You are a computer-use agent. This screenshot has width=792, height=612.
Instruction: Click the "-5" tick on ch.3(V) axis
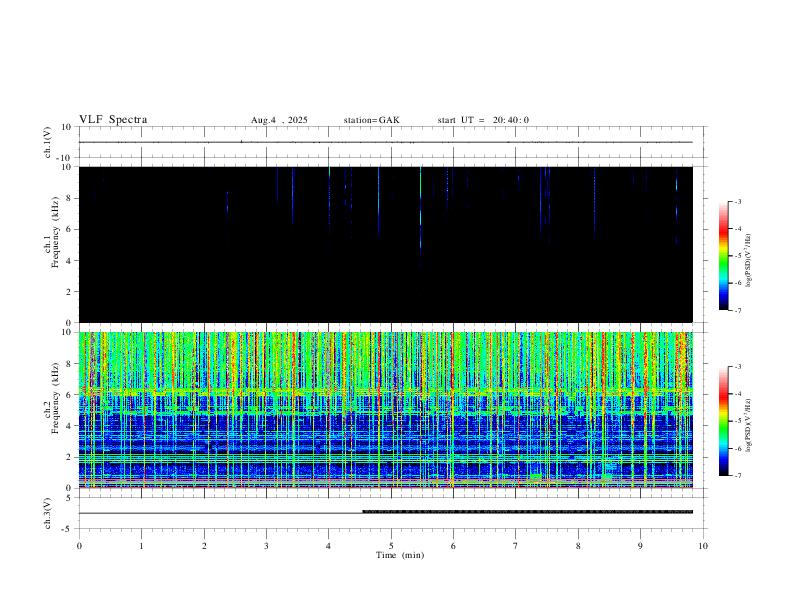(68, 529)
